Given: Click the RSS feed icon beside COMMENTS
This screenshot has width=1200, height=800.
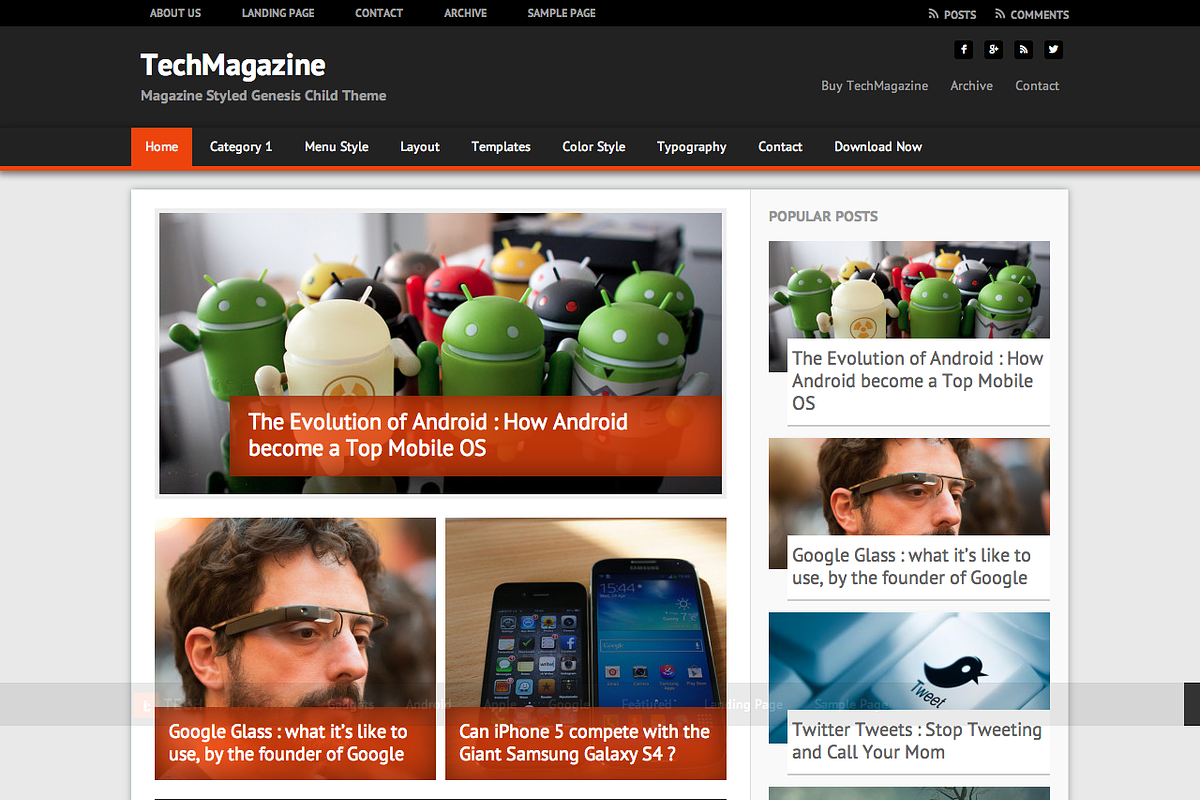Looking at the screenshot, I should pos(1000,14).
